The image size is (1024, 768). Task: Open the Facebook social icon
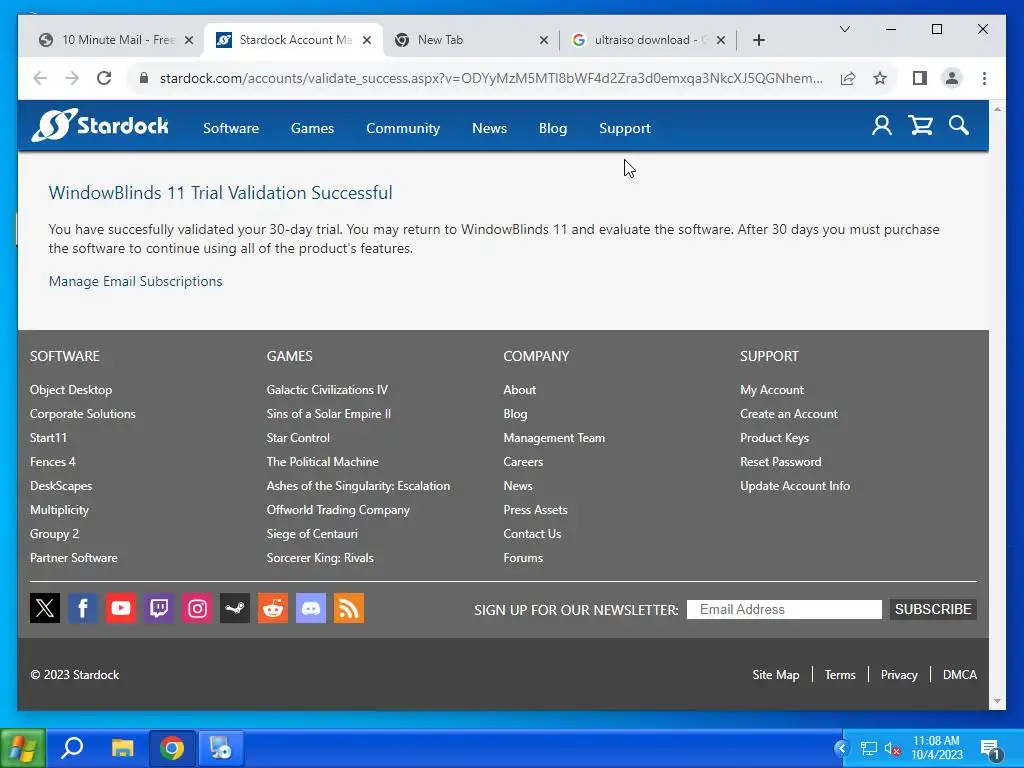[x=83, y=608]
